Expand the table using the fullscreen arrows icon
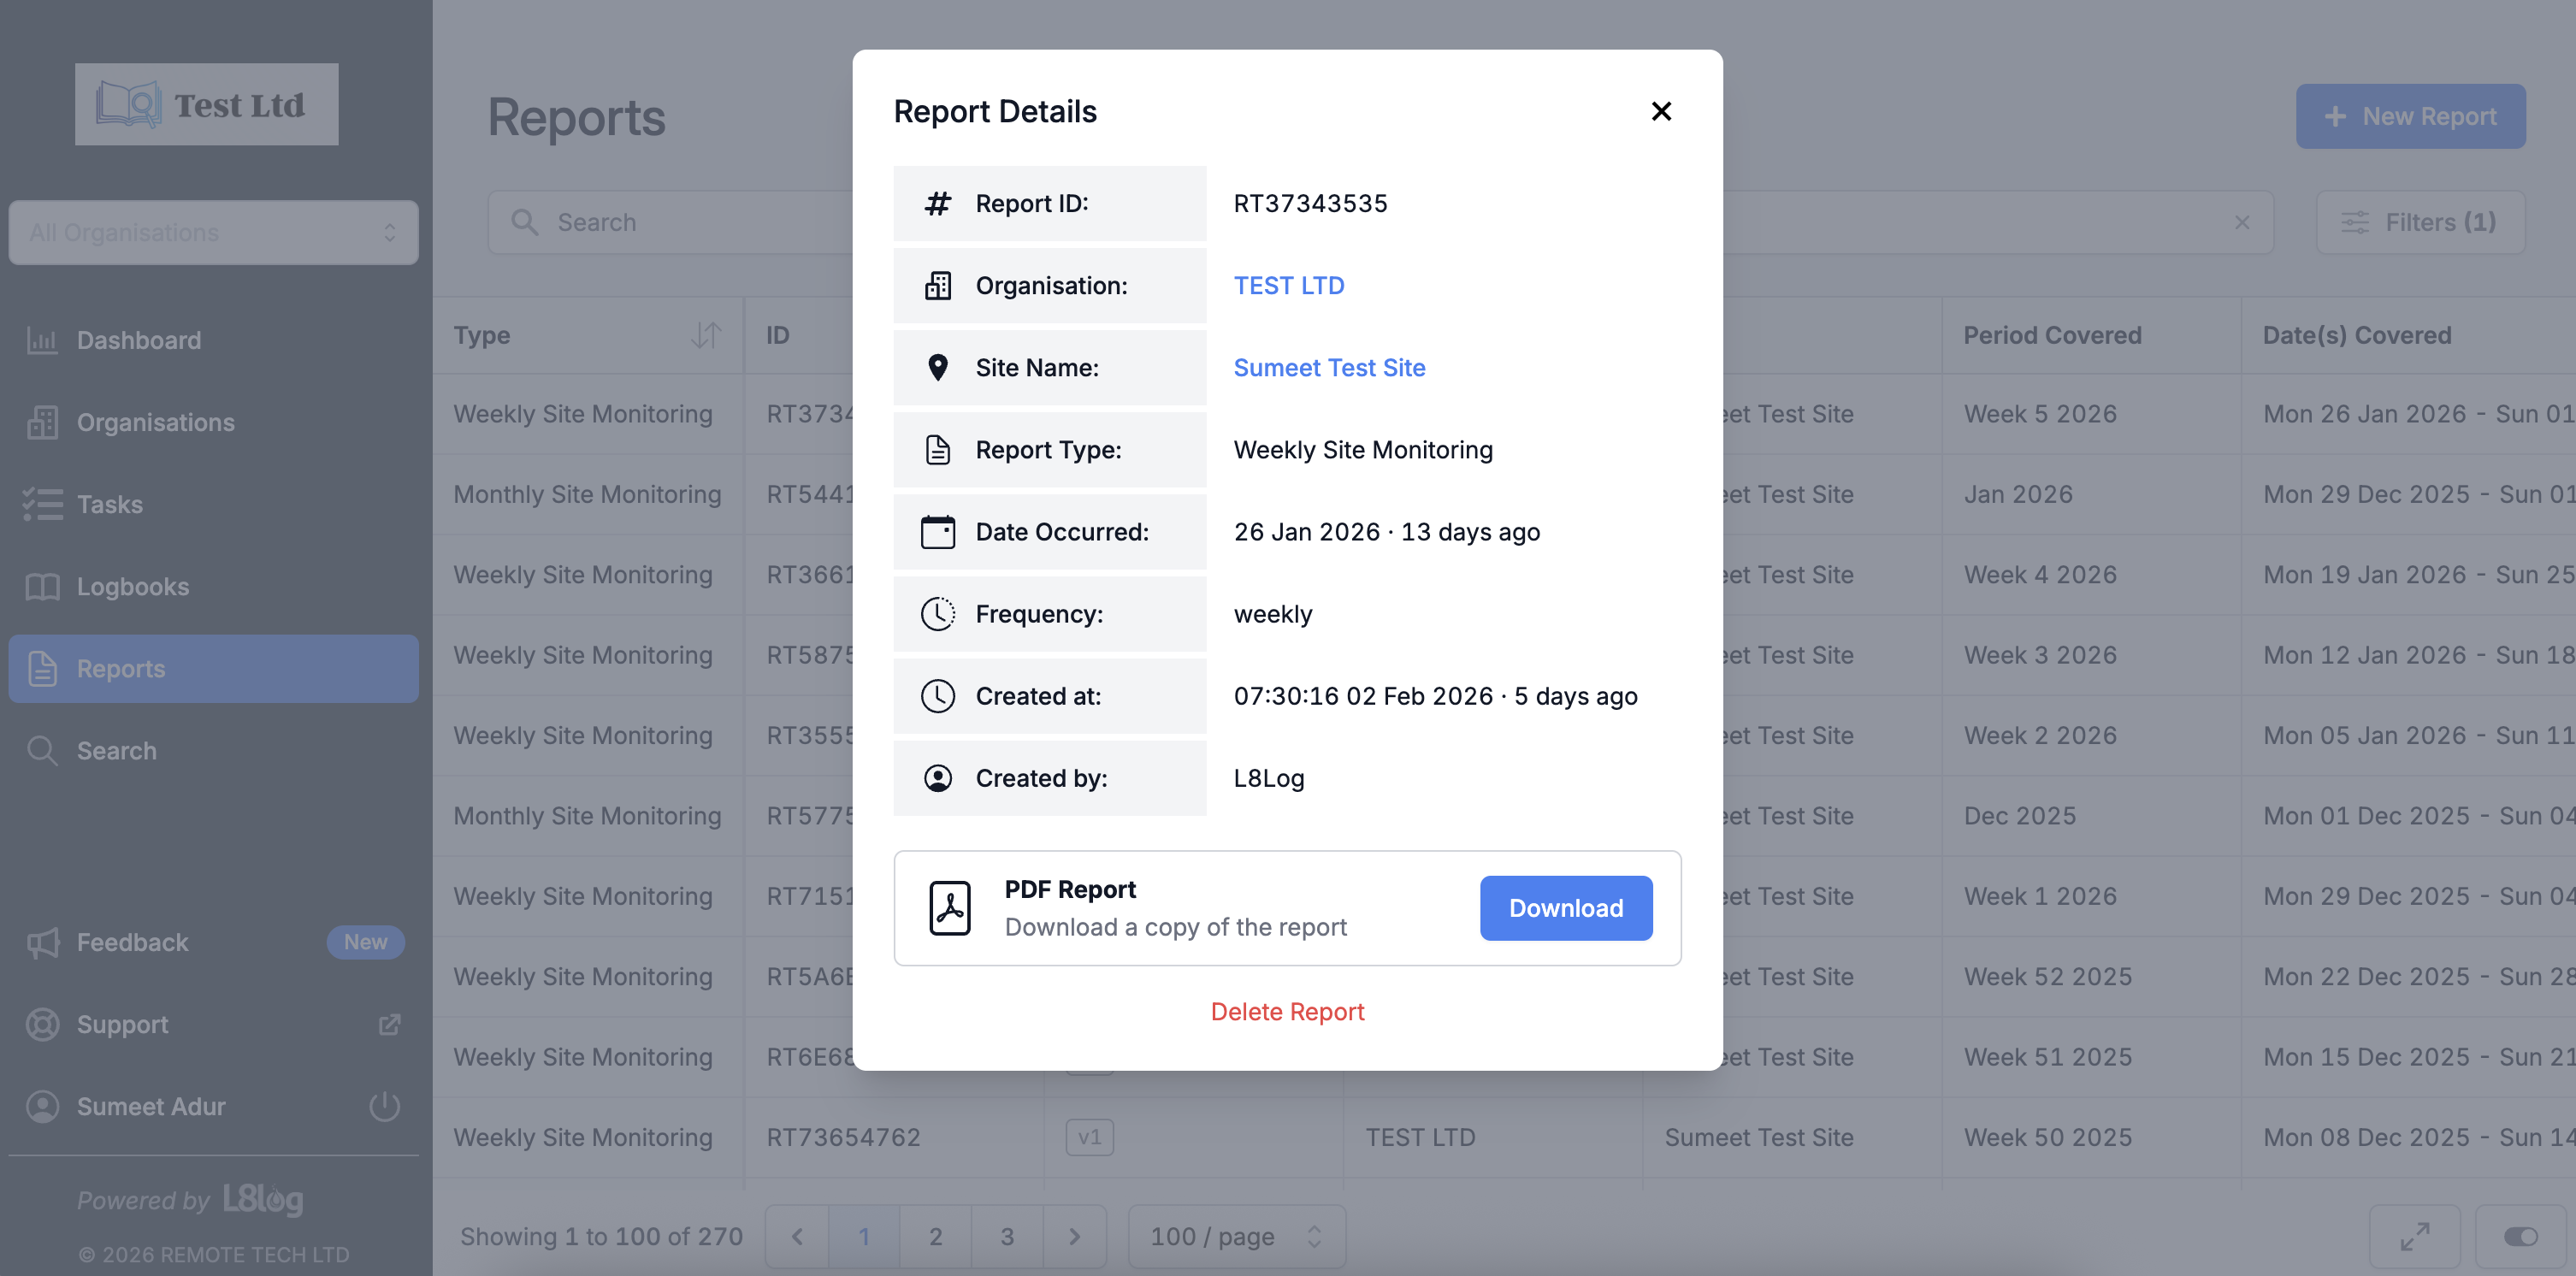Screen dimensions: 2576x1276 point(2414,1236)
